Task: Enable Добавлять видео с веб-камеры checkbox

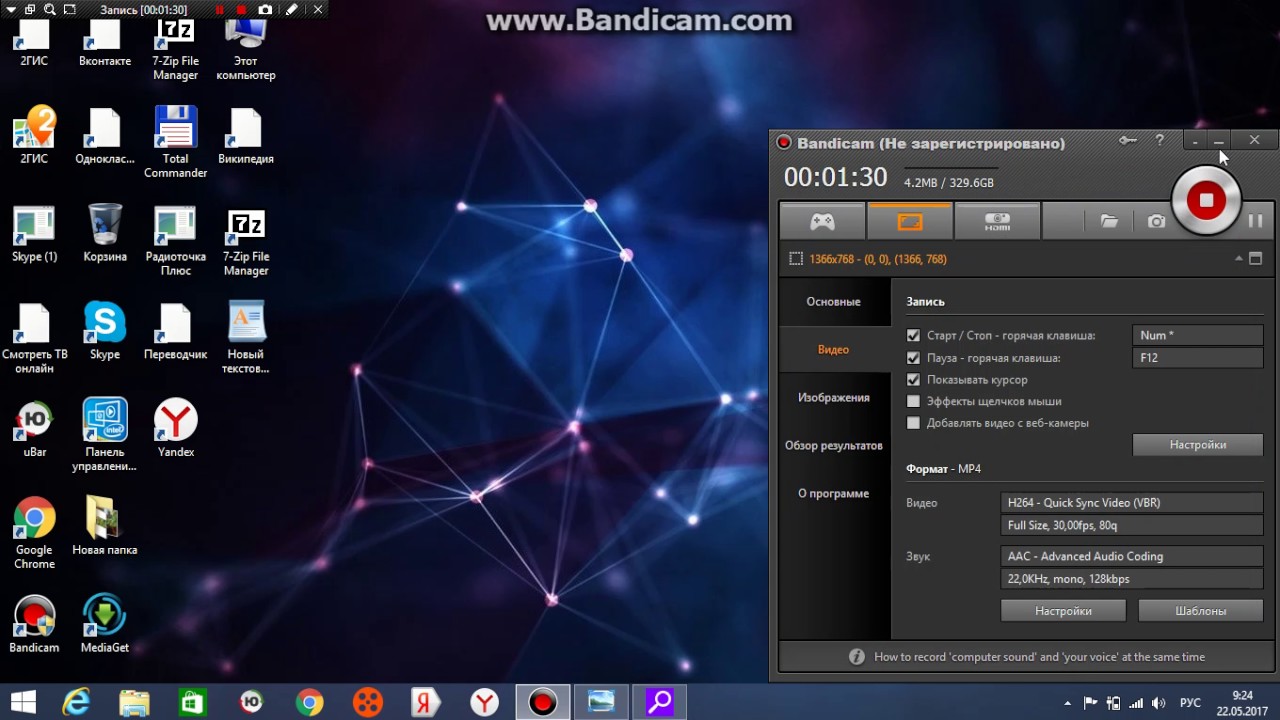Action: (913, 423)
